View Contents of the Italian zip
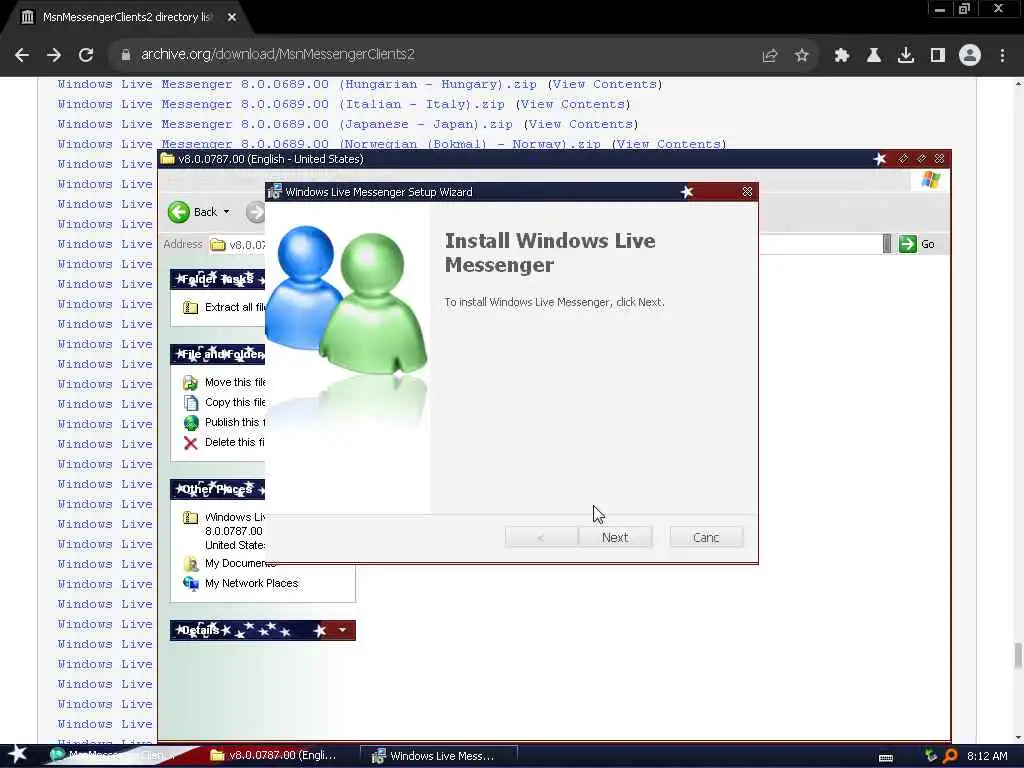1024x768 pixels. (x=573, y=104)
